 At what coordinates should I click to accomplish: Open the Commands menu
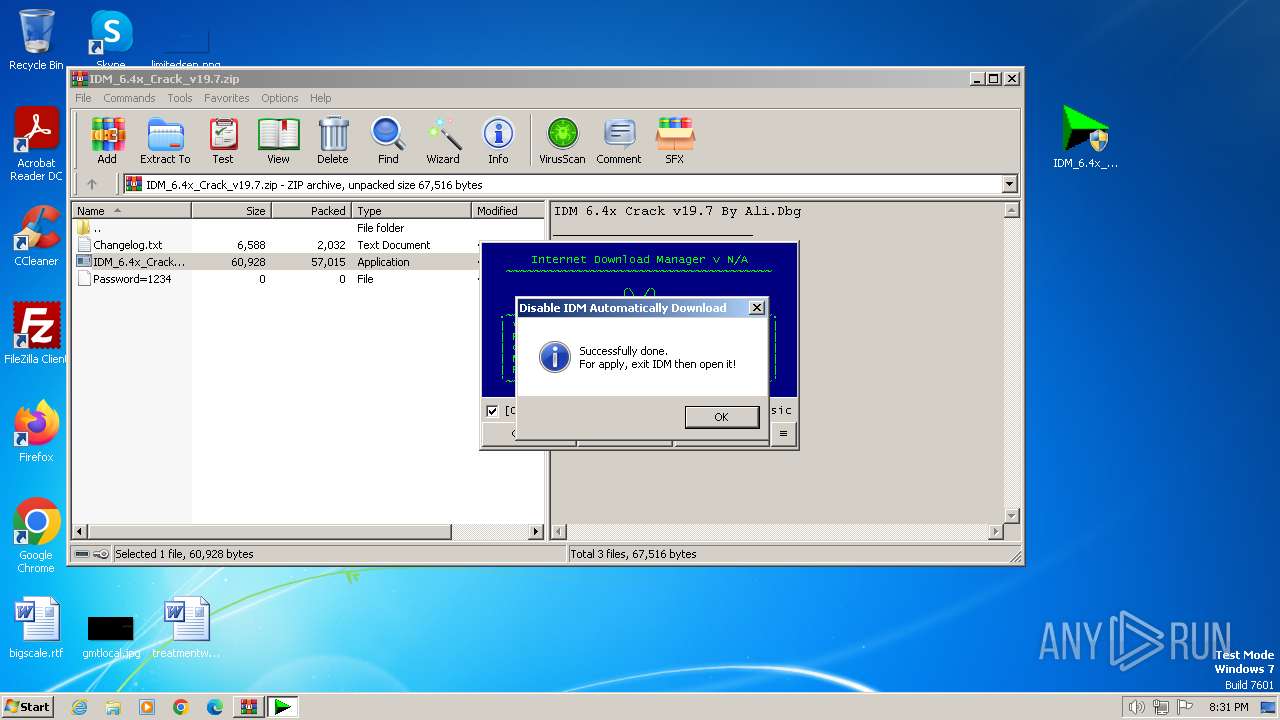pos(129,98)
